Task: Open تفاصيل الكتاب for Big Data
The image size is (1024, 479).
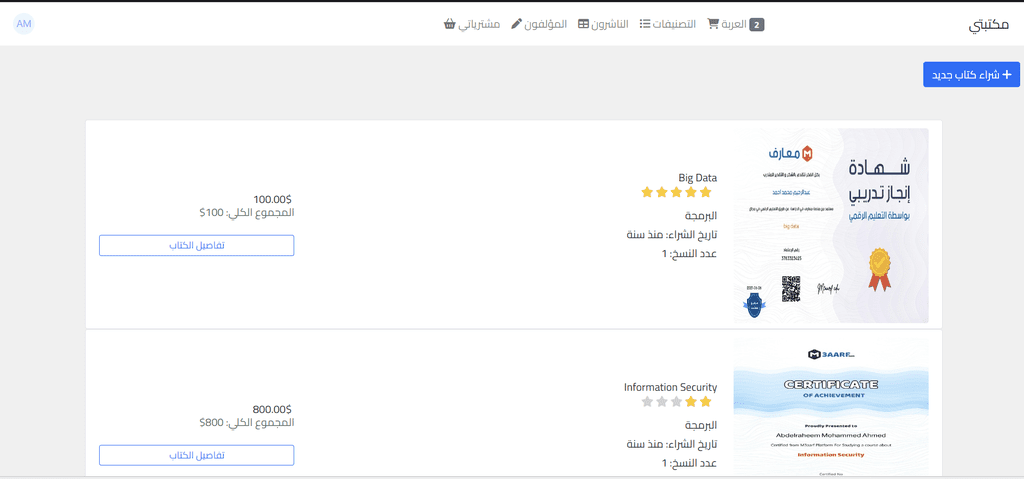Action: coord(197,245)
